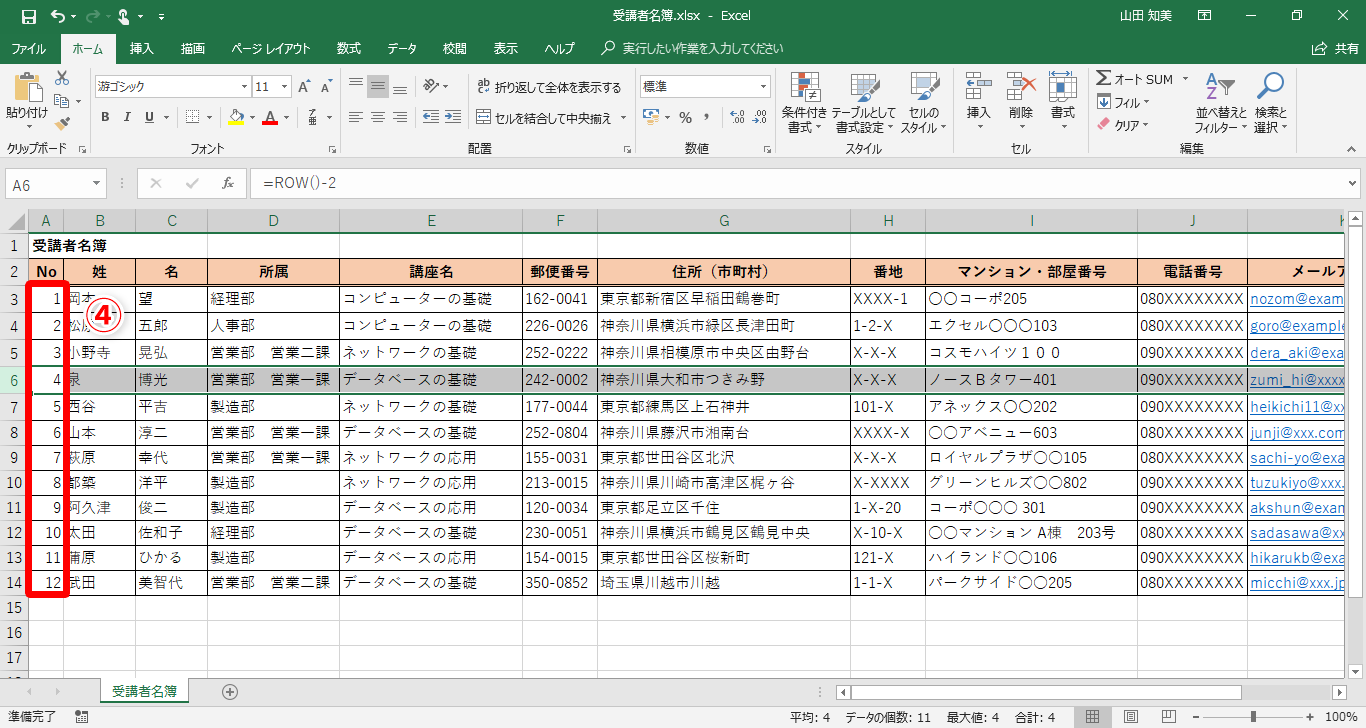Toggle underline formatting
This screenshot has height=728, width=1366.
tap(149, 117)
